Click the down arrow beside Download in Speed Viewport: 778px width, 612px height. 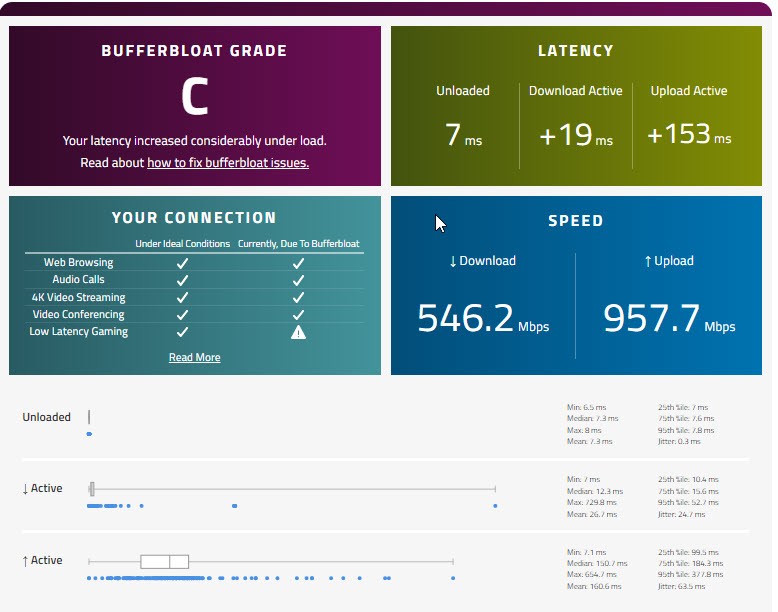point(453,261)
